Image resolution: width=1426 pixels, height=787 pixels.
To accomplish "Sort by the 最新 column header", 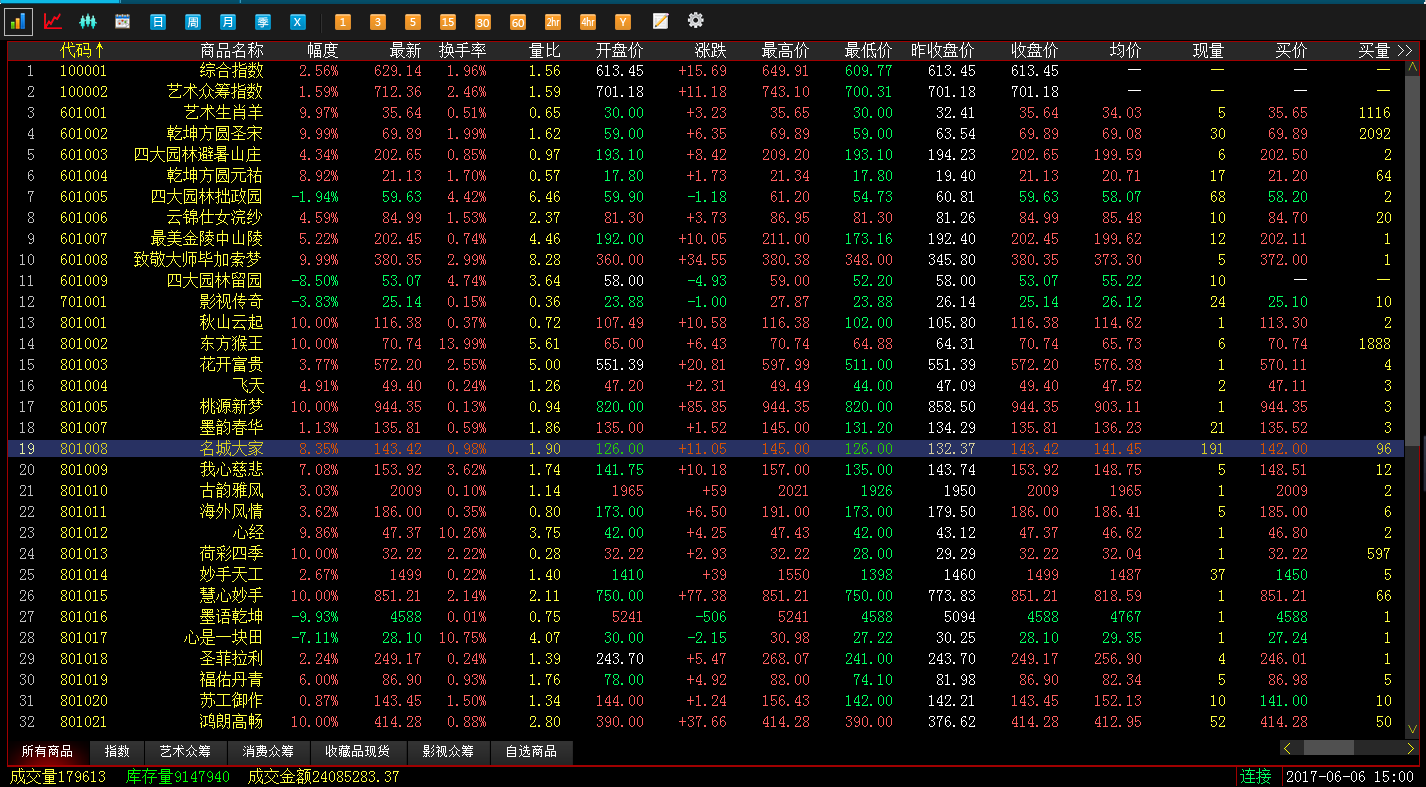I will [x=406, y=50].
